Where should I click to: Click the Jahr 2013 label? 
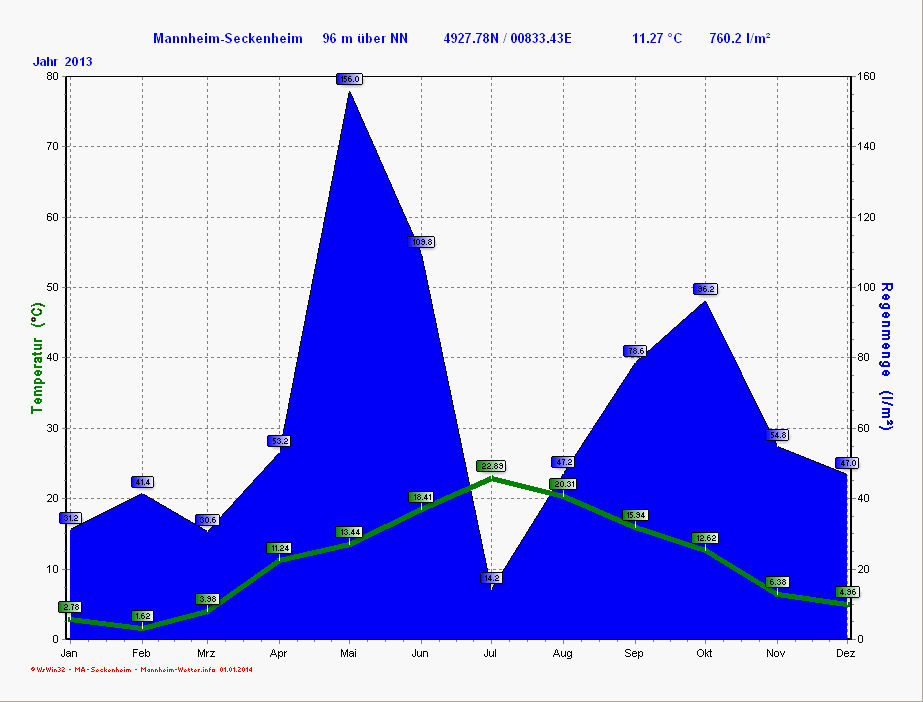pos(63,61)
